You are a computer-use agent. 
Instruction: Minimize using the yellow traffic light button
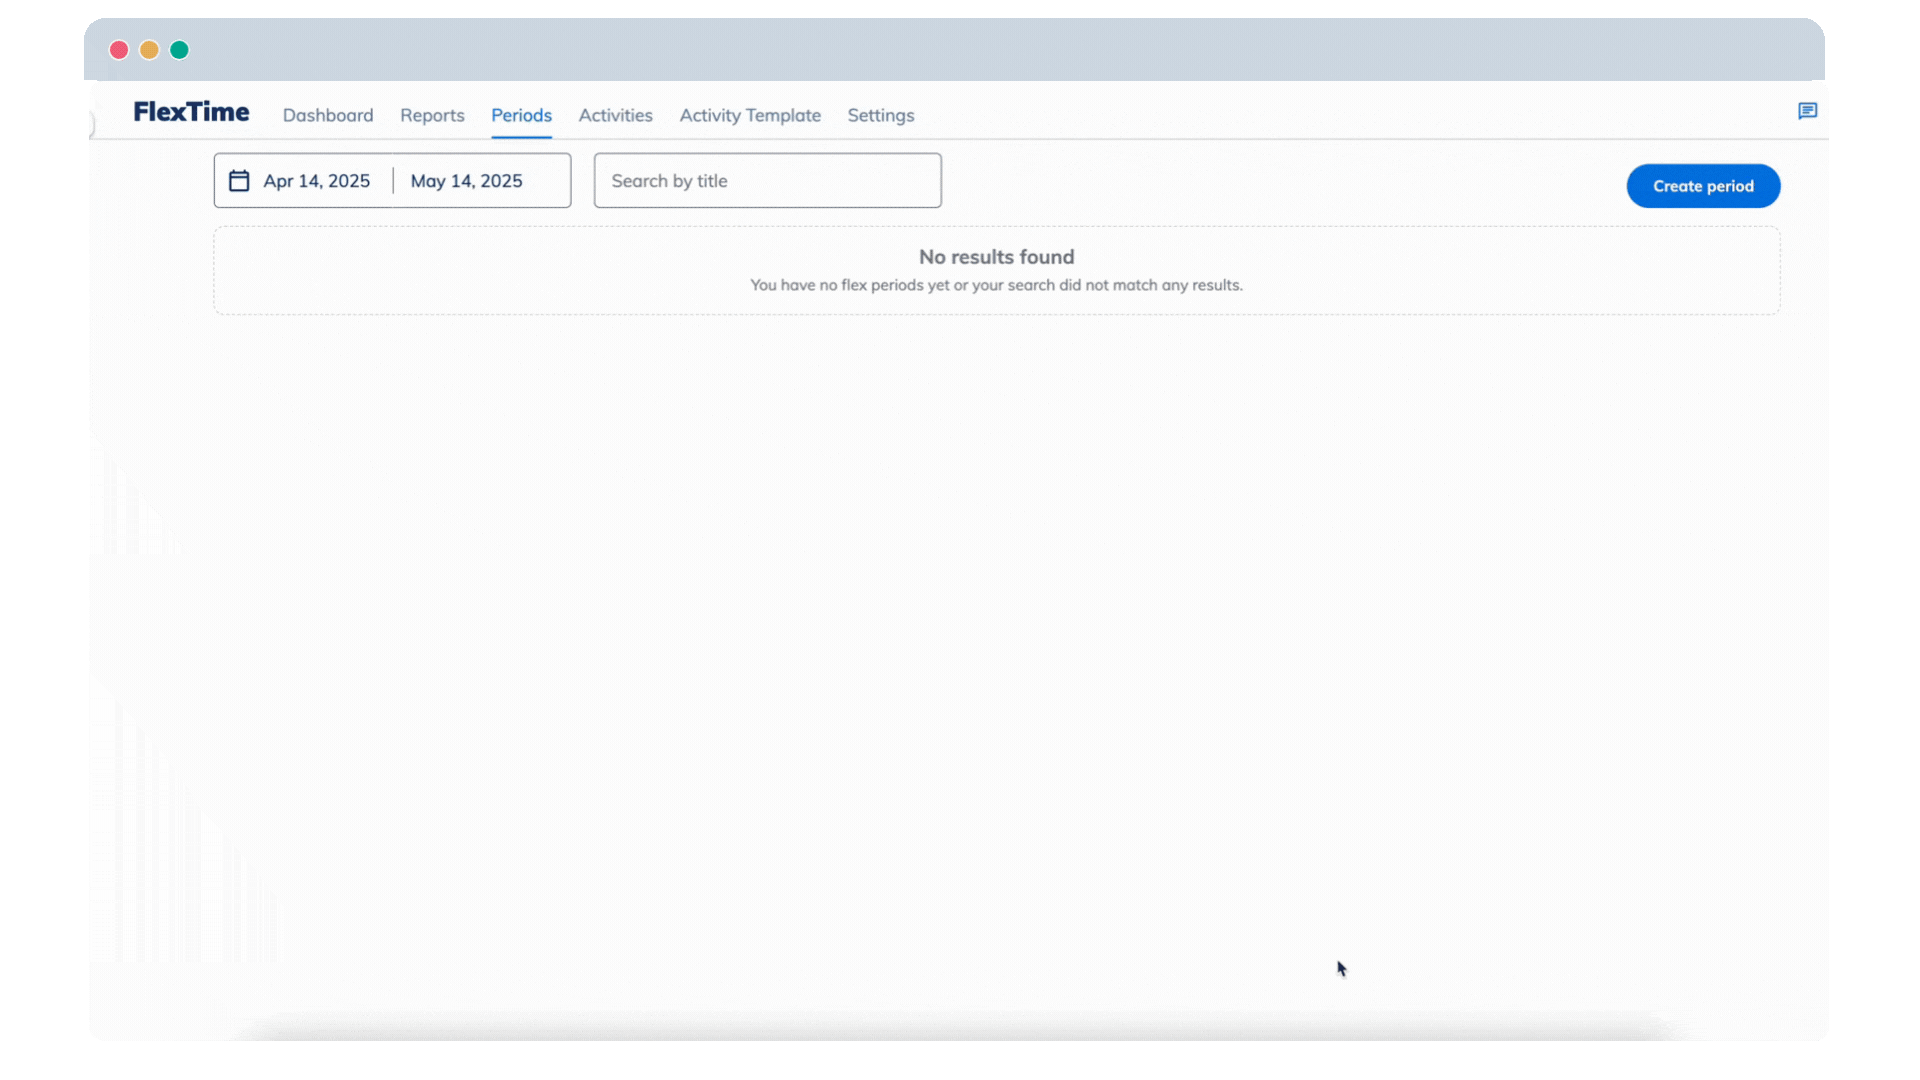click(x=148, y=49)
